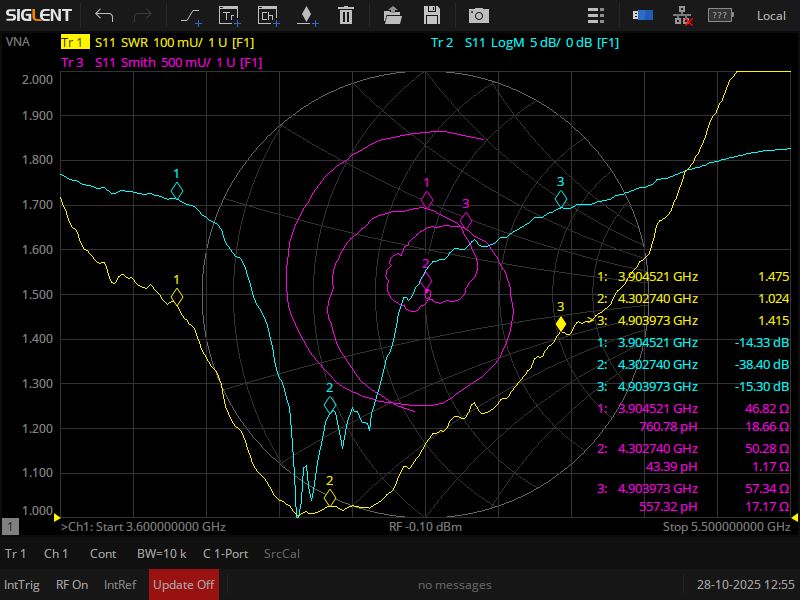Open the menu list icon
Viewport: 800px width, 600px height.
(596, 15)
